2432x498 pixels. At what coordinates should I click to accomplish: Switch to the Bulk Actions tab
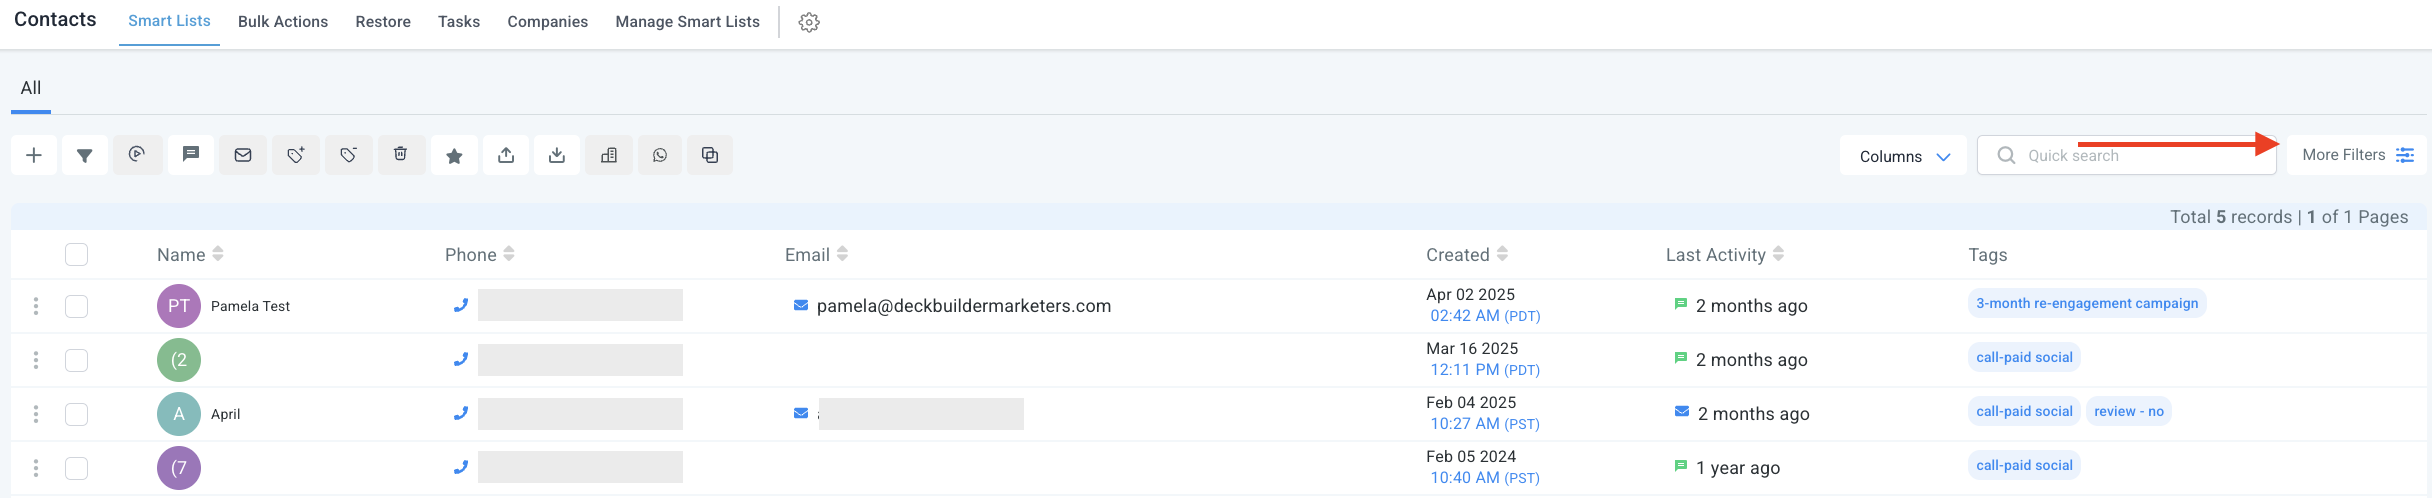283,22
